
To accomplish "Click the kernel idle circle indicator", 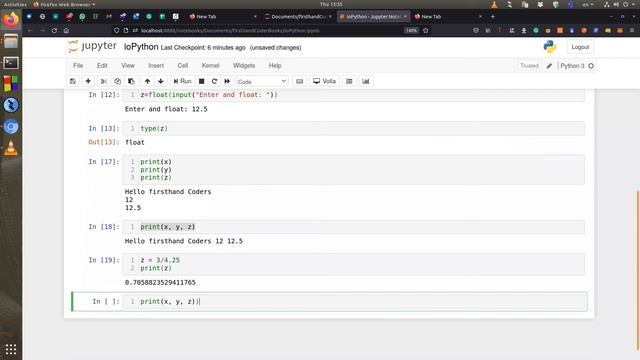I will [591, 66].
